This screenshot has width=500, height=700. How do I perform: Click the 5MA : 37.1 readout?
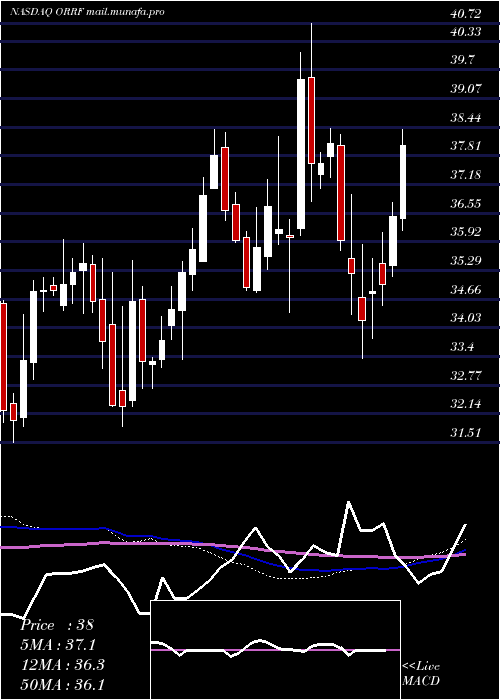tap(58, 645)
